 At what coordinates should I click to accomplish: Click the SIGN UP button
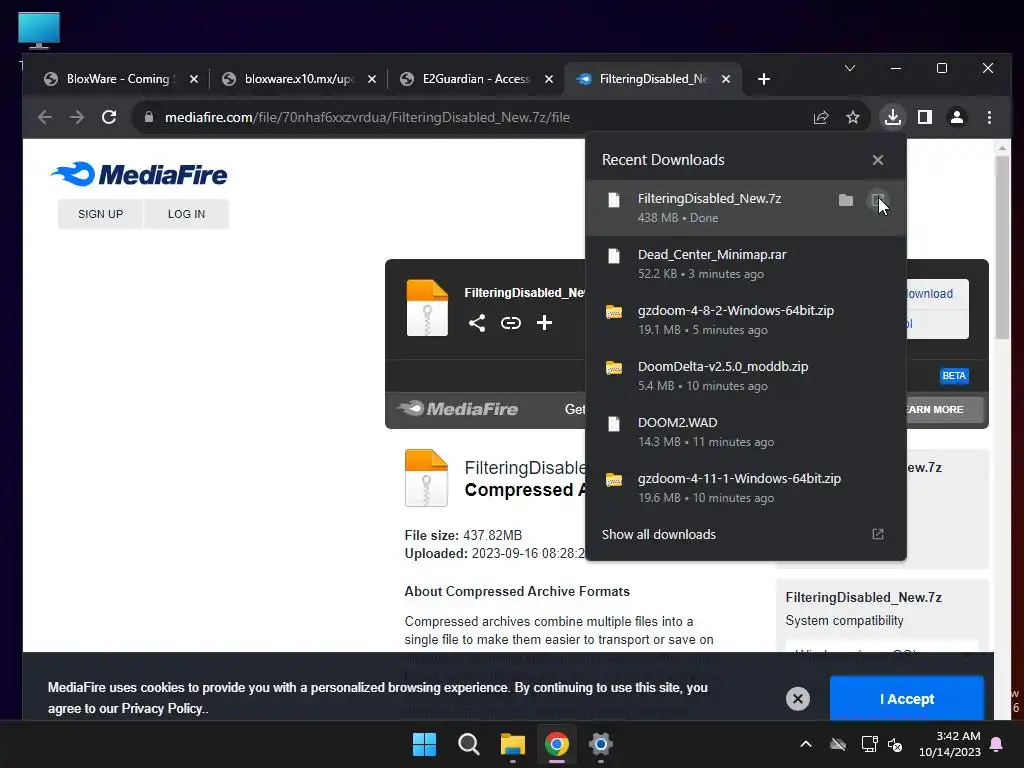[101, 214]
